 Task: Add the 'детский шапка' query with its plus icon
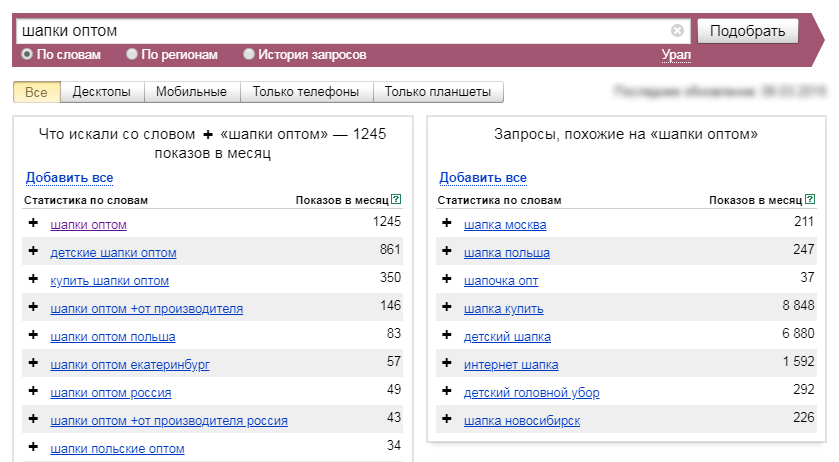[447, 335]
